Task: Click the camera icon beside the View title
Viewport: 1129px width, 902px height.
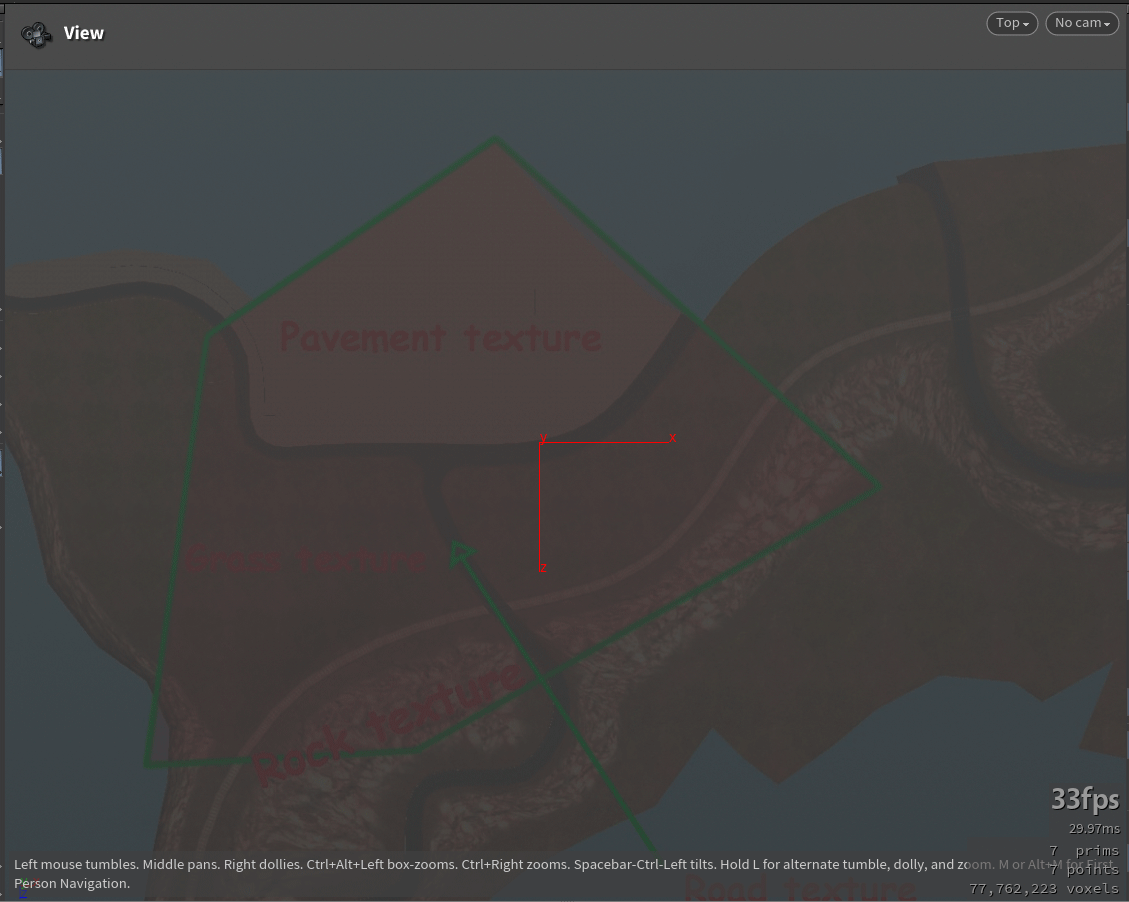Action: click(x=36, y=33)
